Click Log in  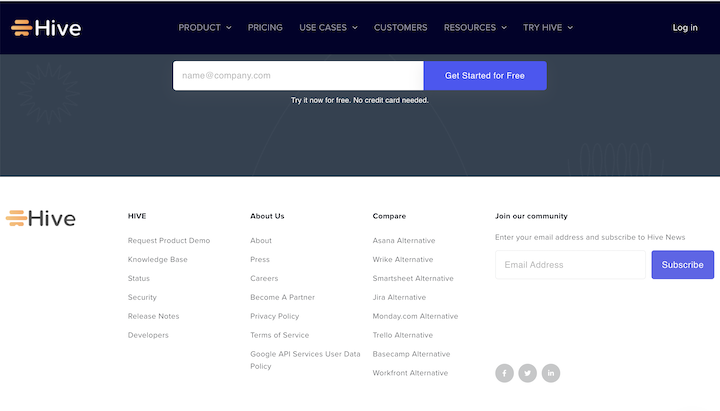click(x=685, y=28)
